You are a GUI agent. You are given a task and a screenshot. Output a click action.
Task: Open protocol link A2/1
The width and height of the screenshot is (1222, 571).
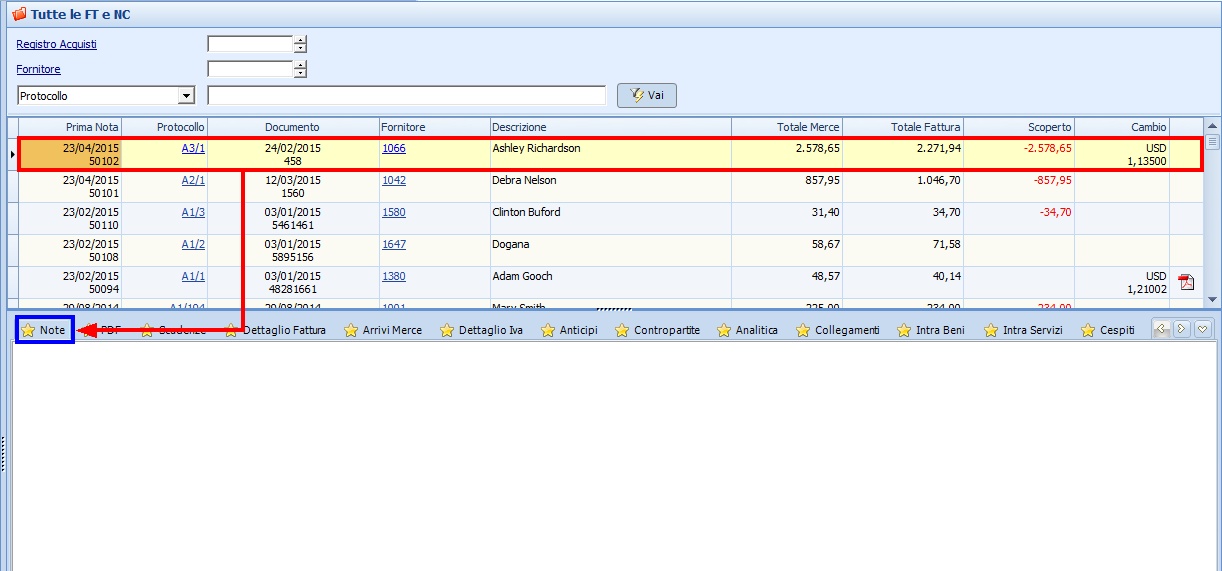coord(193,180)
